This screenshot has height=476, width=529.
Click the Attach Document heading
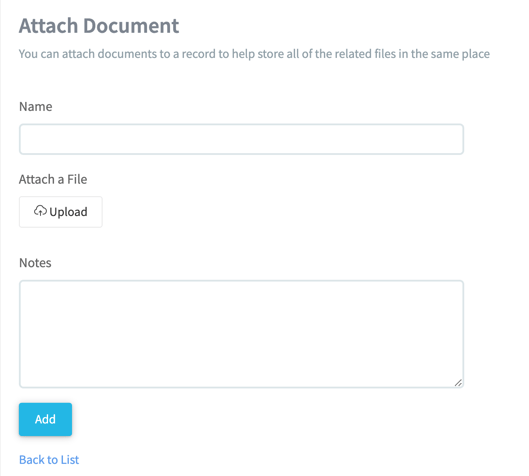click(x=99, y=26)
